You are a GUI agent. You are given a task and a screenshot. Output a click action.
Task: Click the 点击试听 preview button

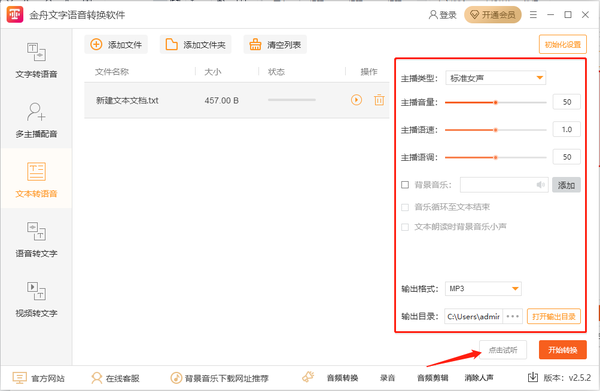503,350
